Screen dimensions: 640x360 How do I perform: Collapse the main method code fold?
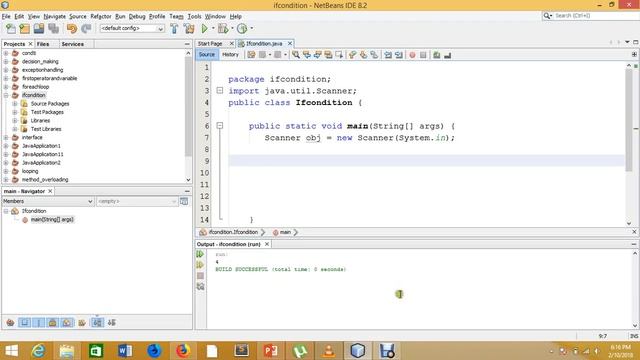(220, 126)
